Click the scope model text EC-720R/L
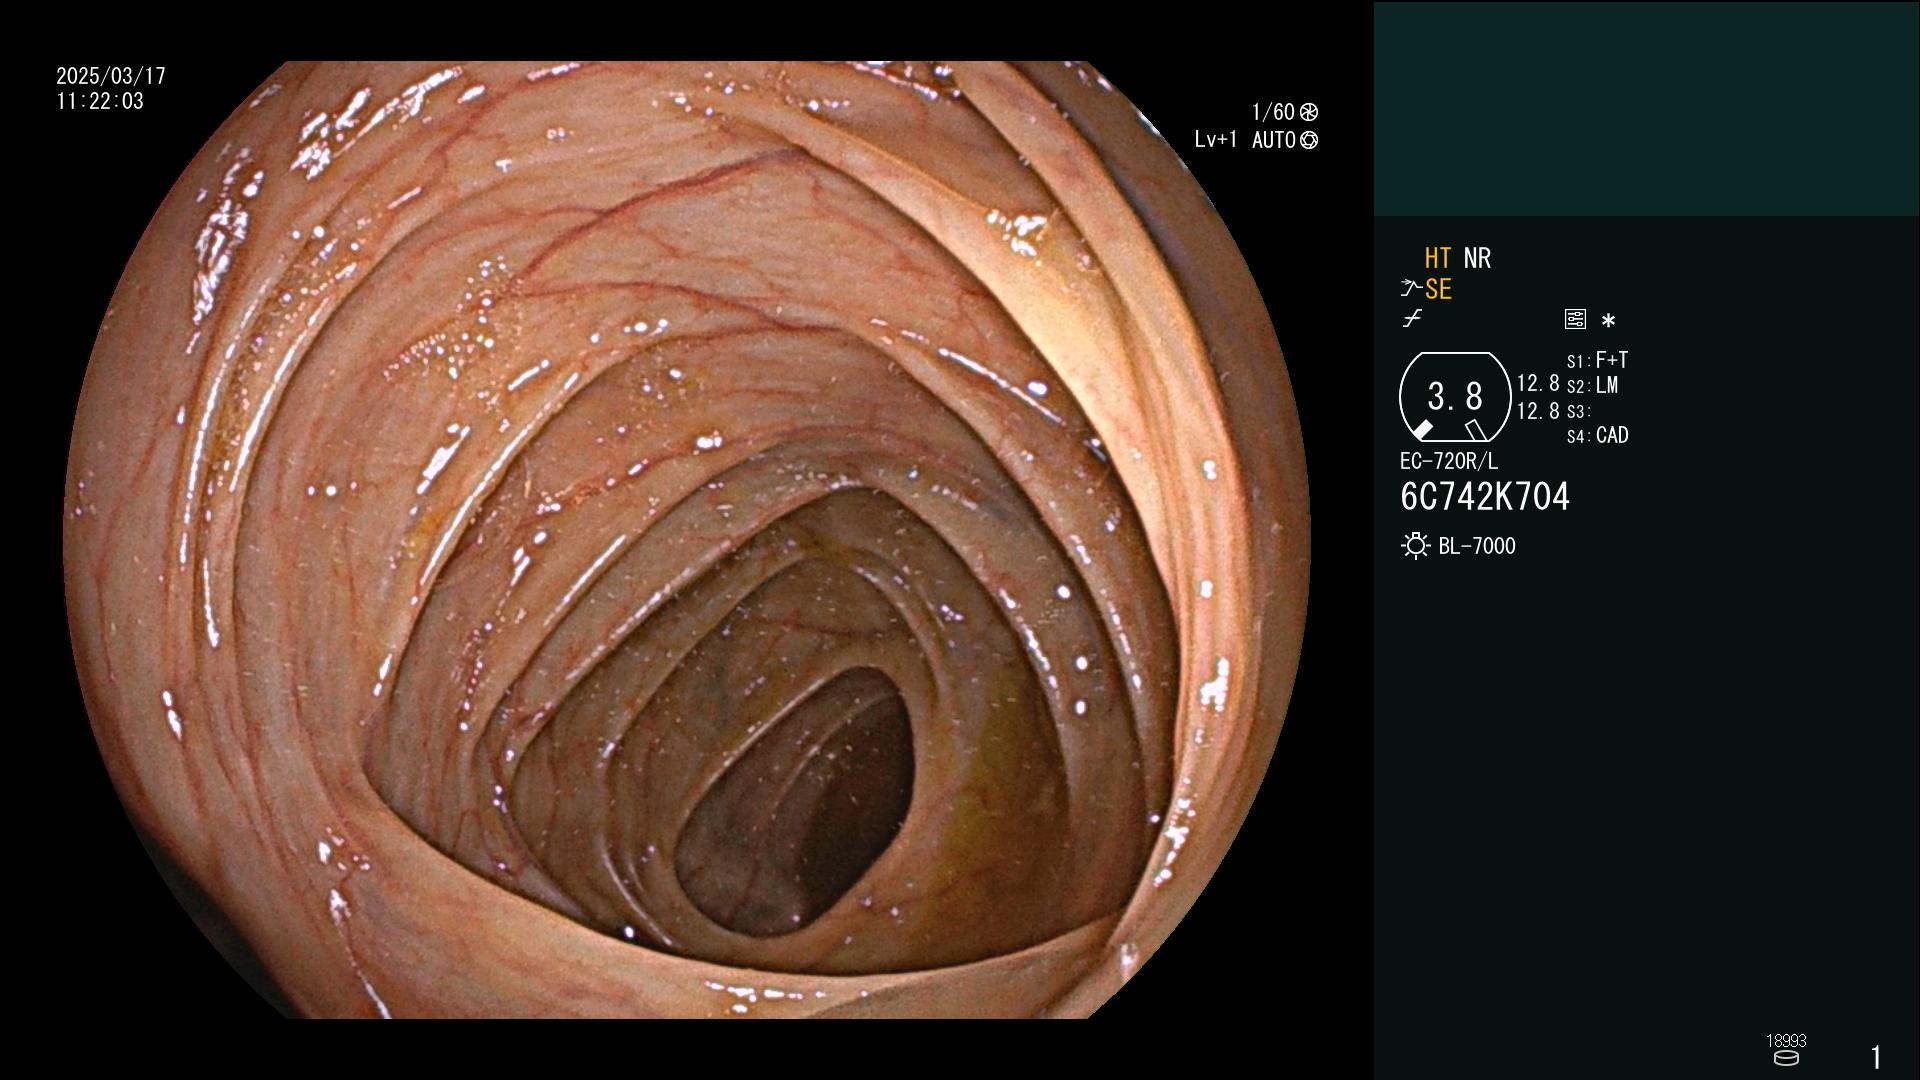The image size is (1920, 1080). (x=1449, y=462)
